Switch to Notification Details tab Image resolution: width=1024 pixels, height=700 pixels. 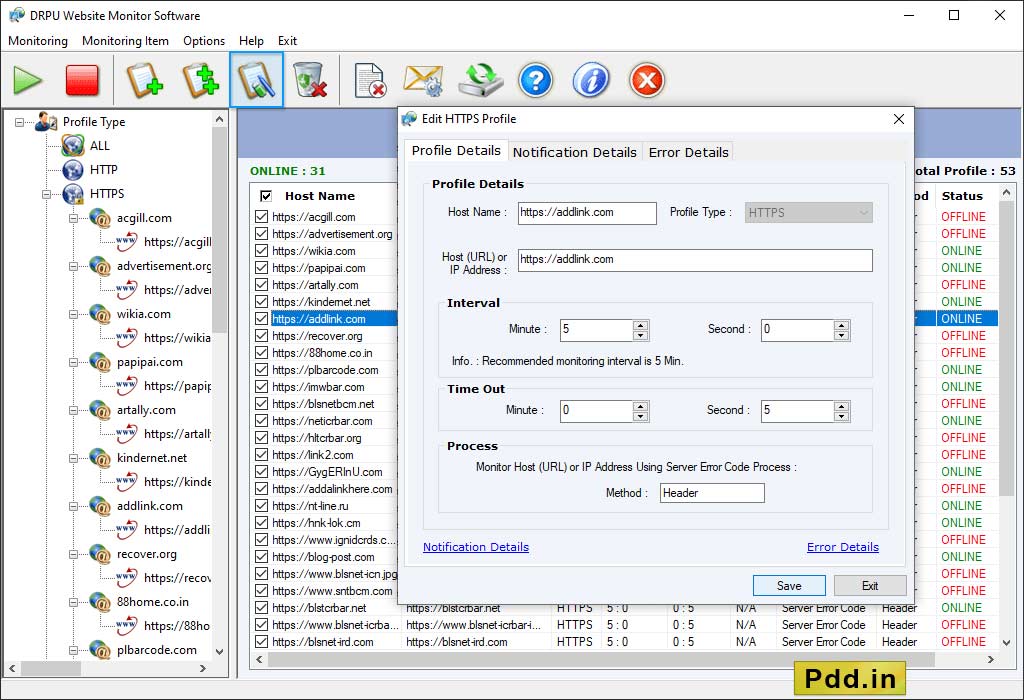(x=575, y=152)
